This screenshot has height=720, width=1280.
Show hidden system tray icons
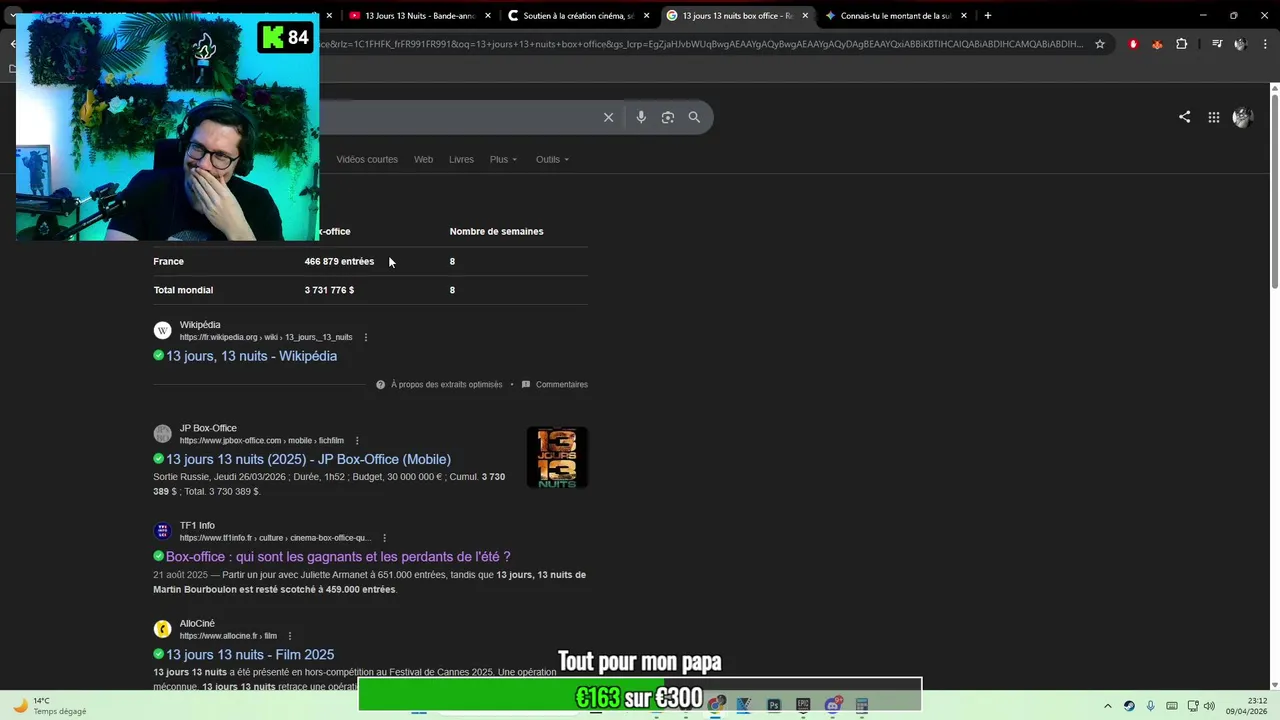coord(1107,706)
